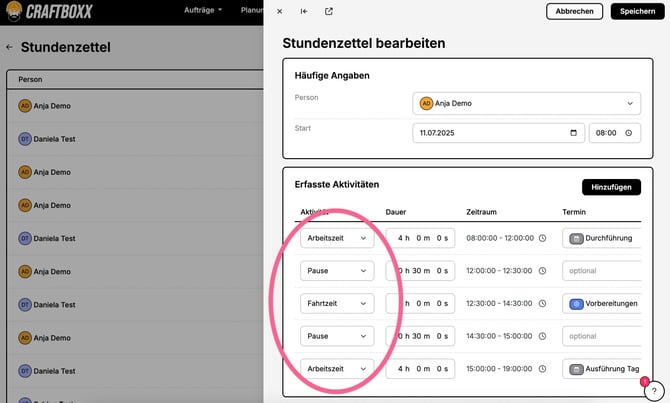The height and width of the screenshot is (403, 670).
Task: Click the clock icon for 14:30:00 - 15:00:00
Action: coord(542,336)
